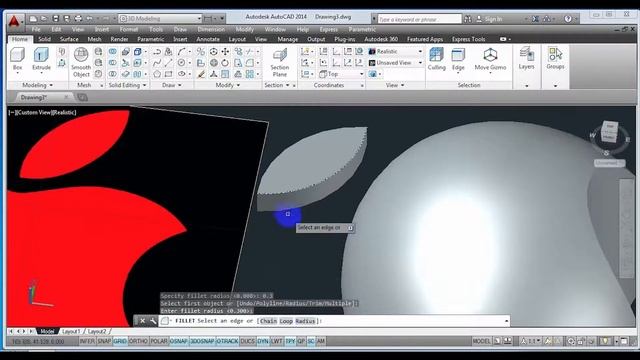Toggle OSNAP in status bar
The height and width of the screenshot is (360, 640).
[179, 341]
